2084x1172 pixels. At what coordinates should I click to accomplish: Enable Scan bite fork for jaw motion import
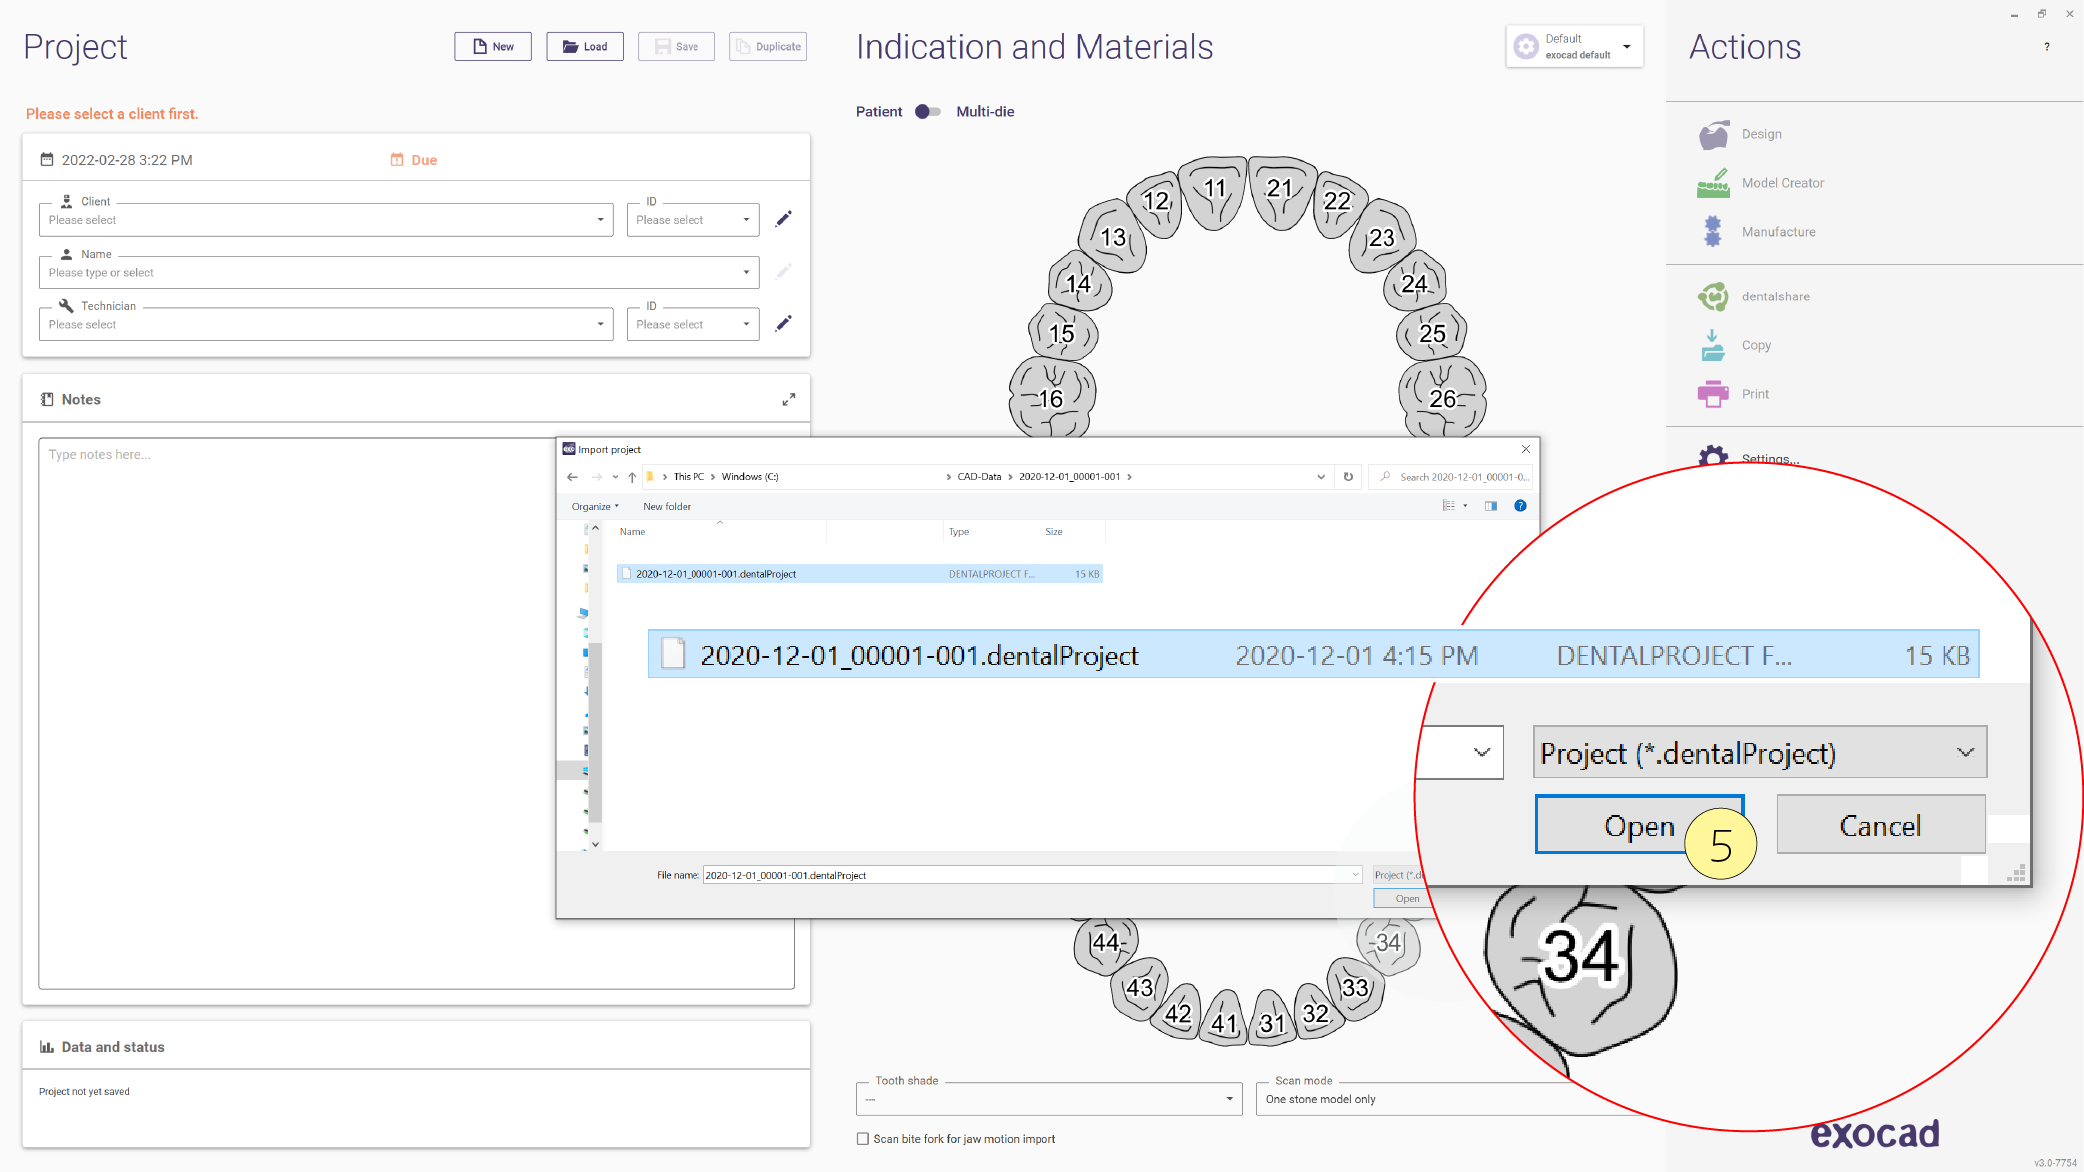863,1139
